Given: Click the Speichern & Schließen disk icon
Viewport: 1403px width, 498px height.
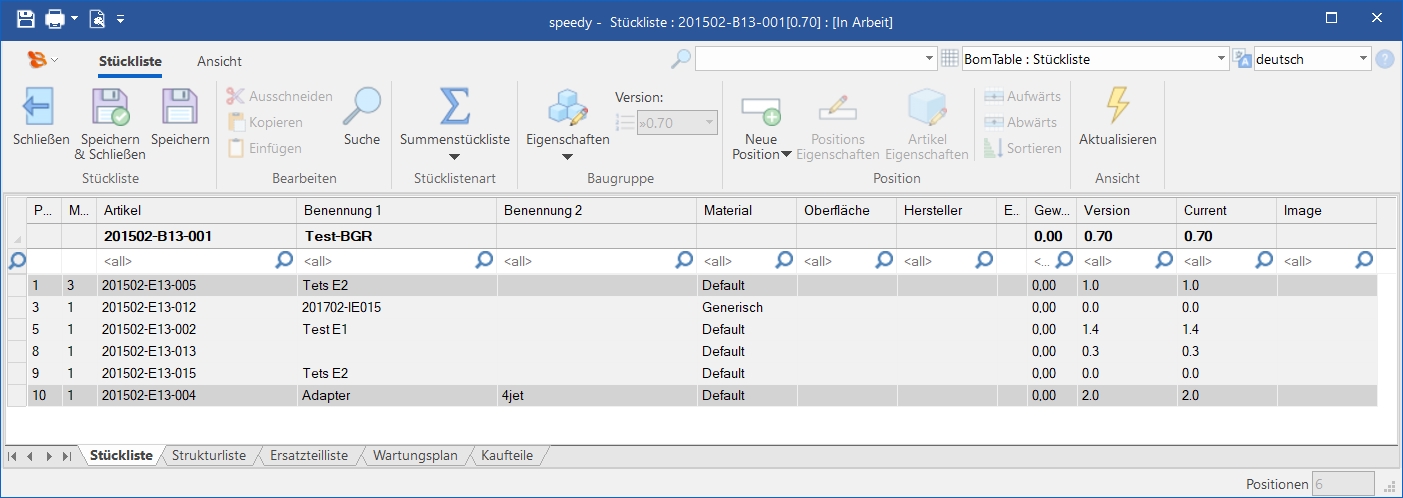Looking at the screenshot, I should tap(110, 106).
